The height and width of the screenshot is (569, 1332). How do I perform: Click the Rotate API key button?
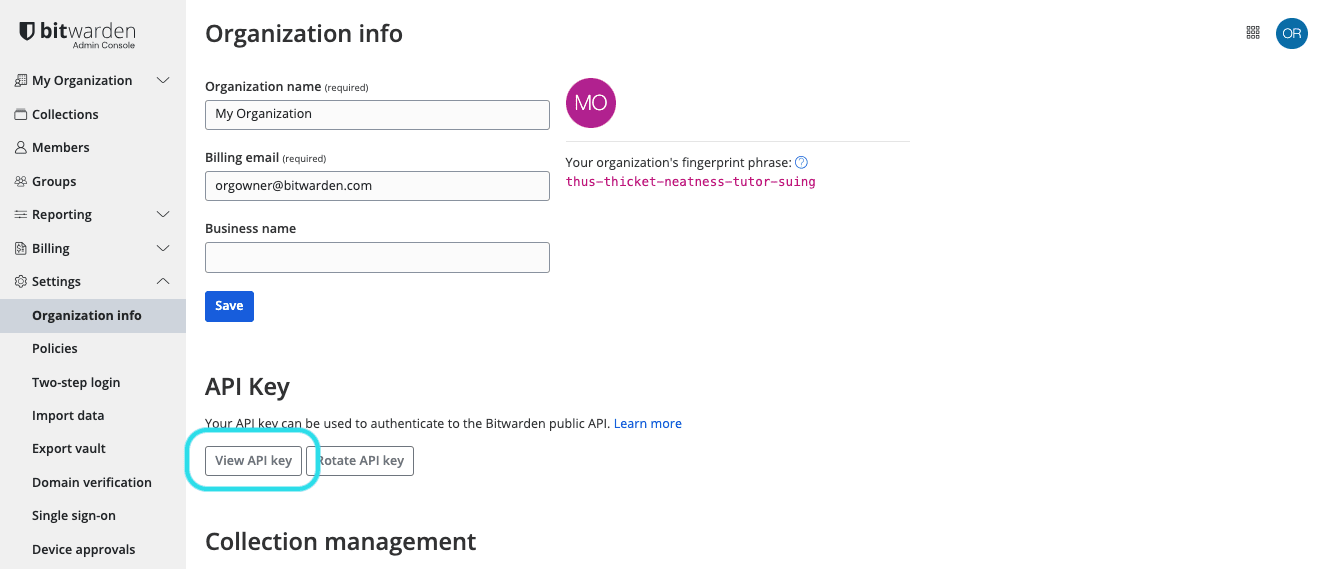pyautogui.click(x=361, y=461)
